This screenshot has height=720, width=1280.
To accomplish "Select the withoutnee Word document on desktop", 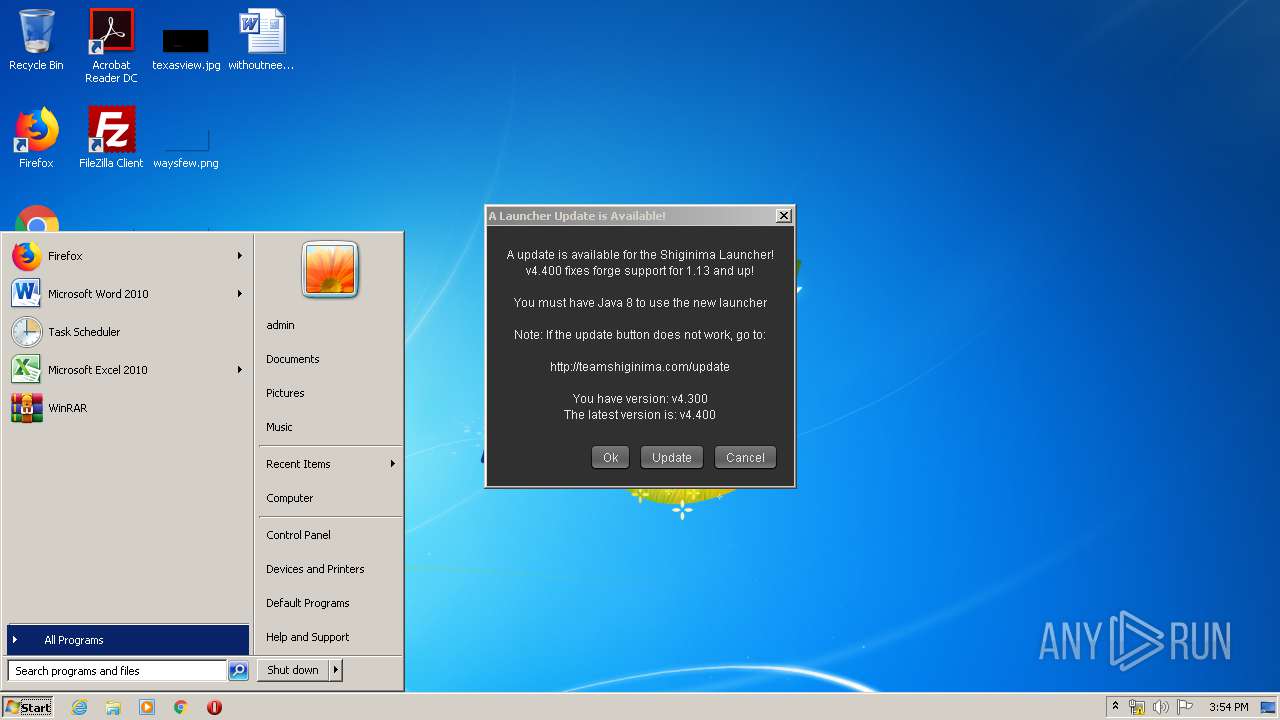I will click(261, 41).
